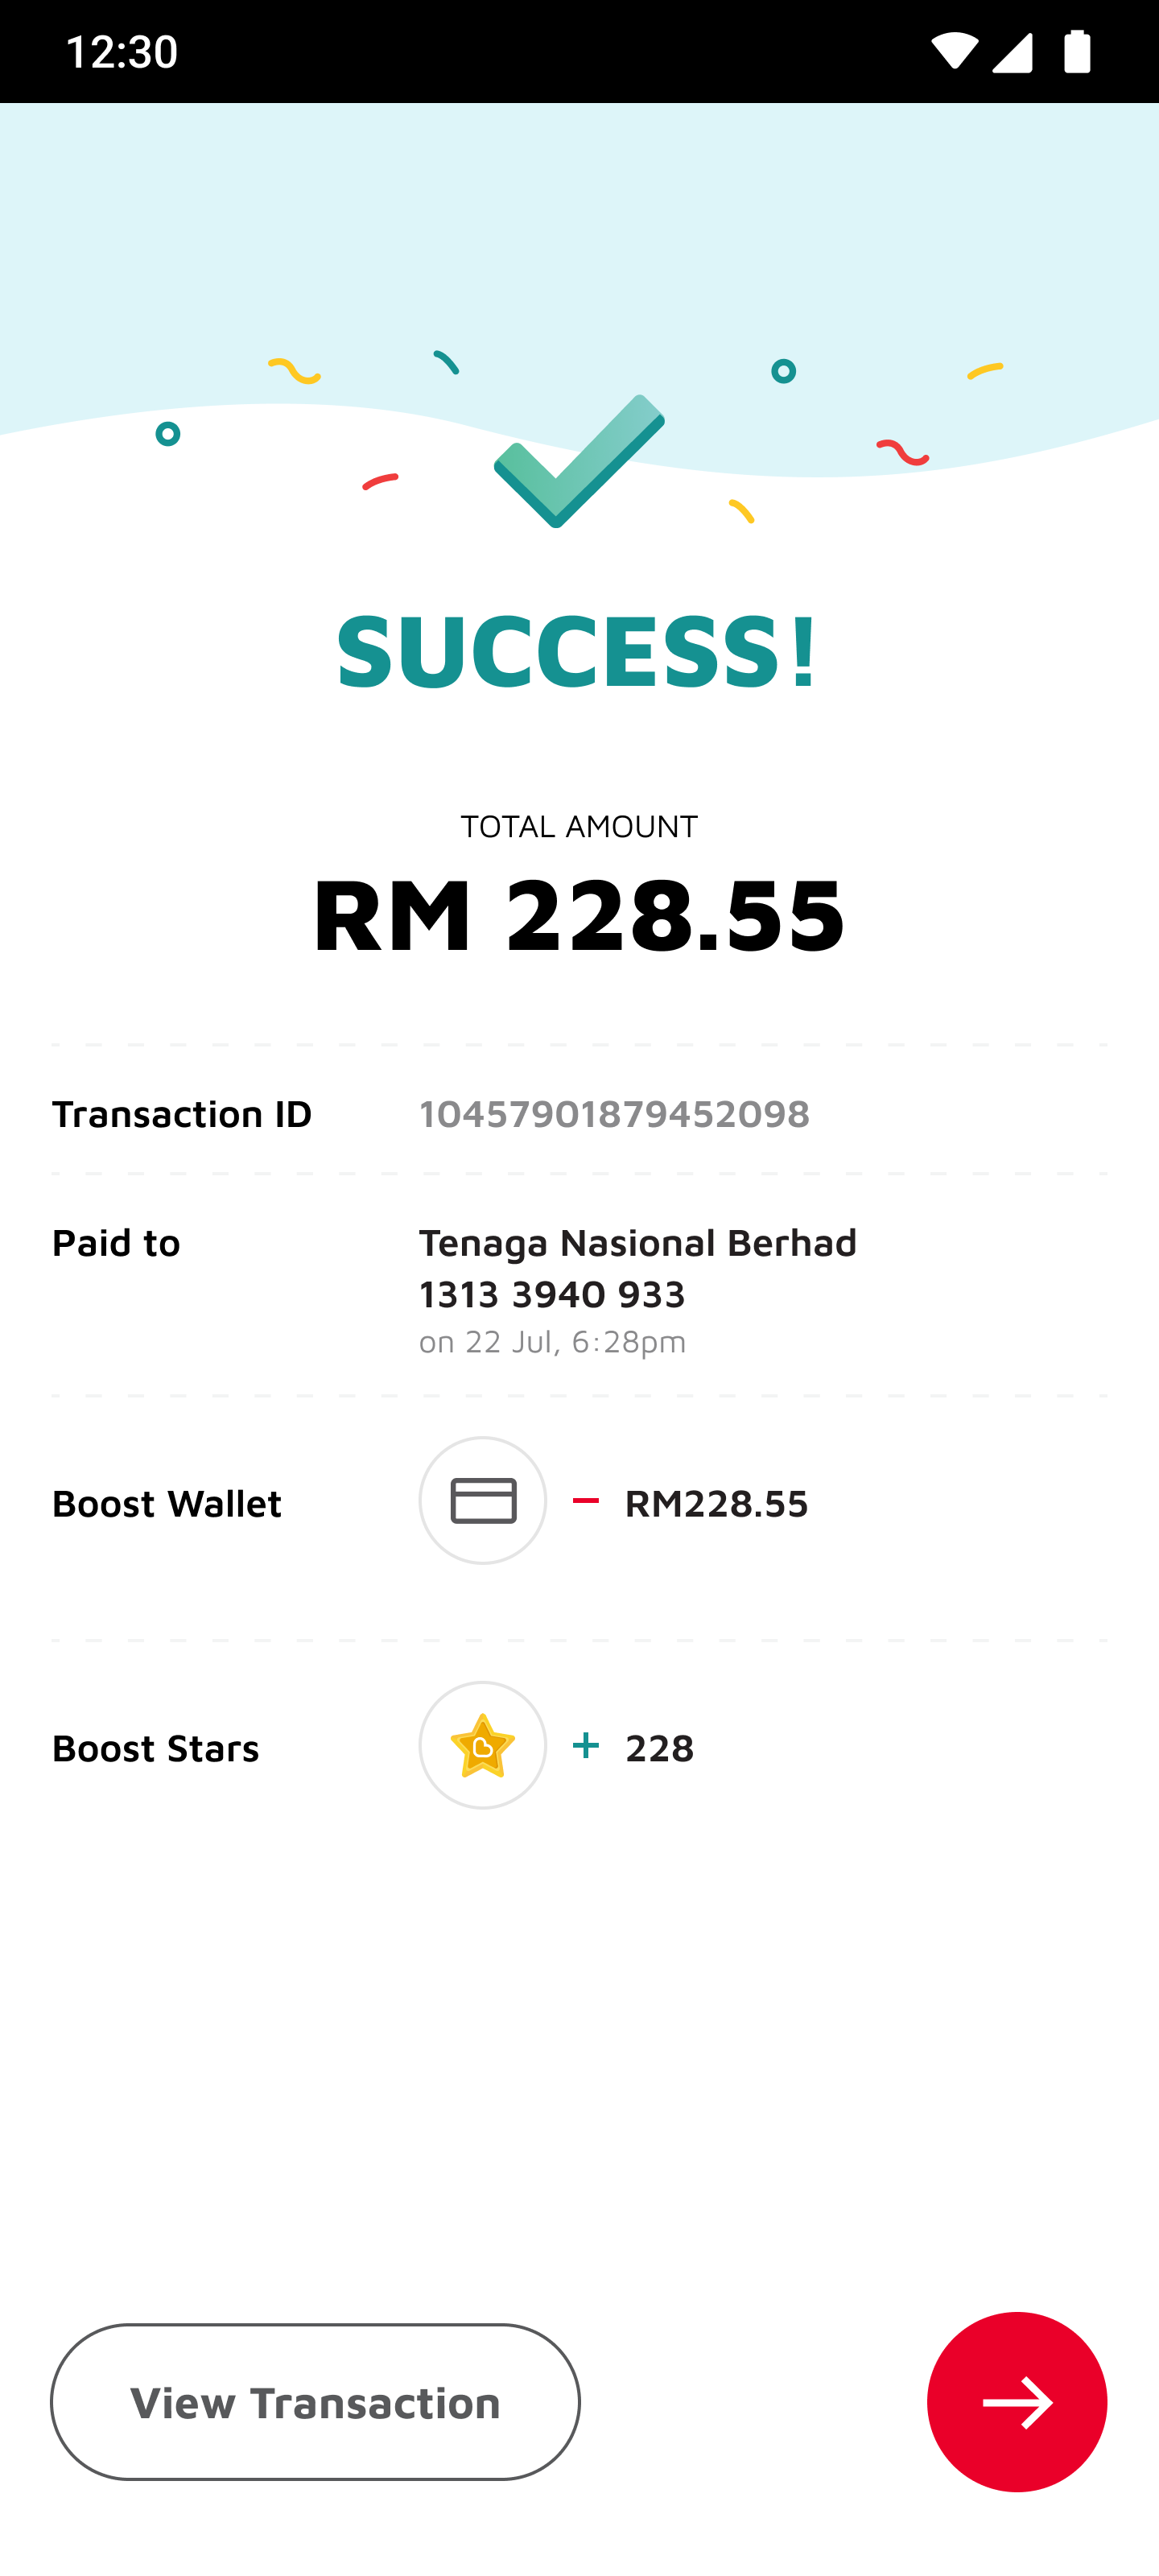Tap the Boost Stars gold star icon
This screenshot has width=1159, height=2576.
(483, 1745)
